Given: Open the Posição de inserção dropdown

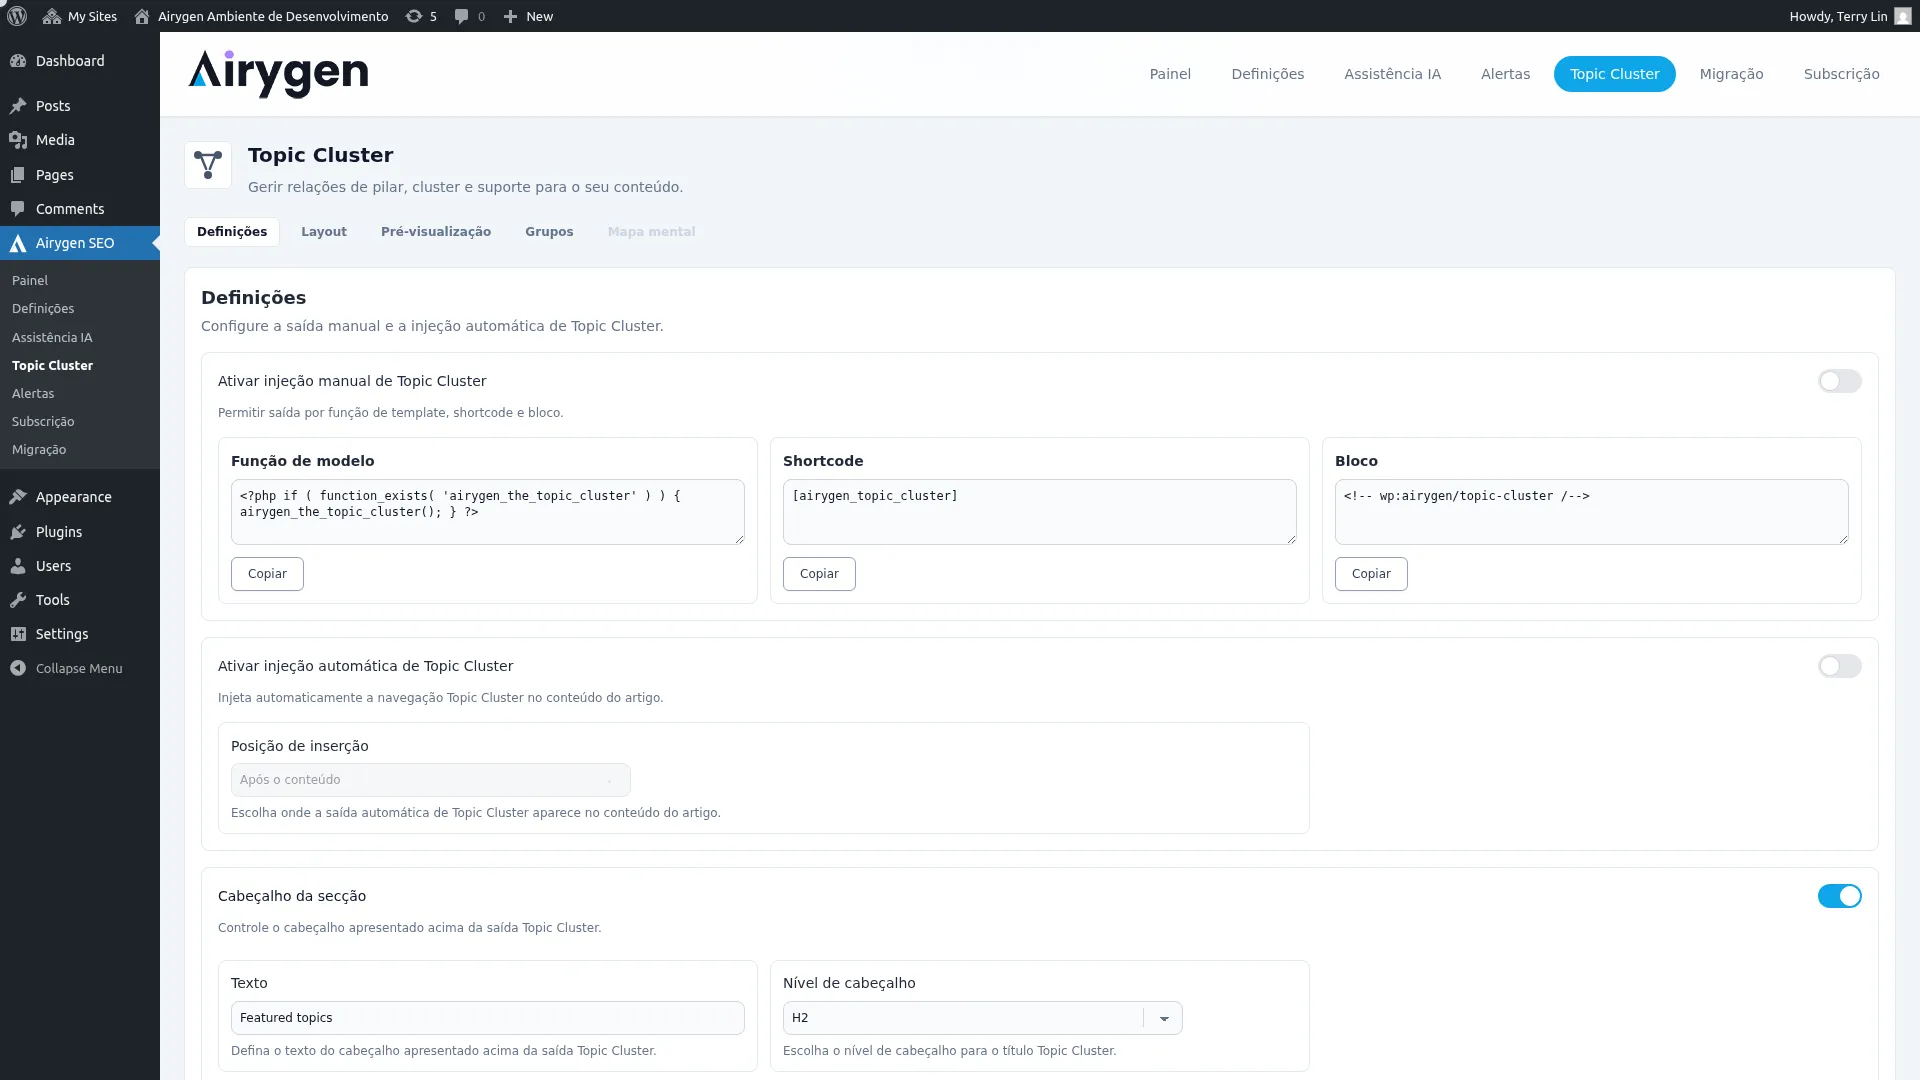Looking at the screenshot, I should tap(430, 779).
